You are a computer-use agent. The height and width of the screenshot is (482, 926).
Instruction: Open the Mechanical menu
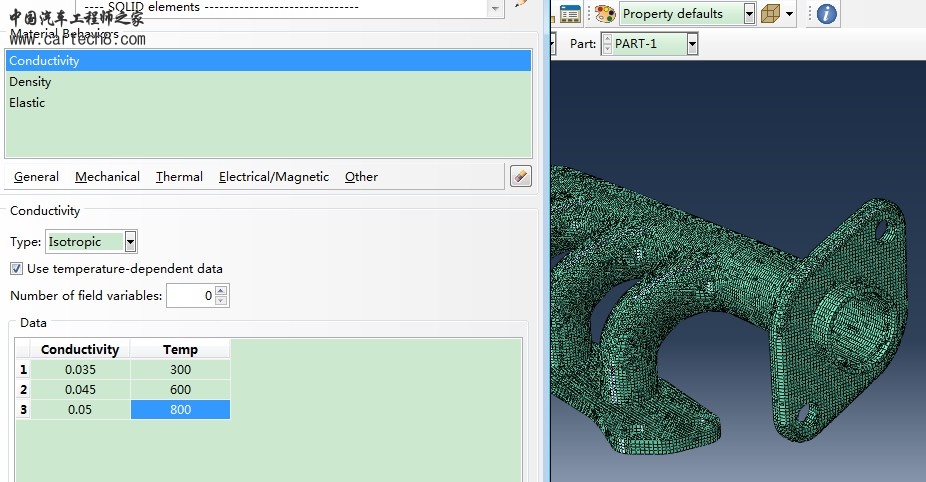pyautogui.click(x=107, y=177)
